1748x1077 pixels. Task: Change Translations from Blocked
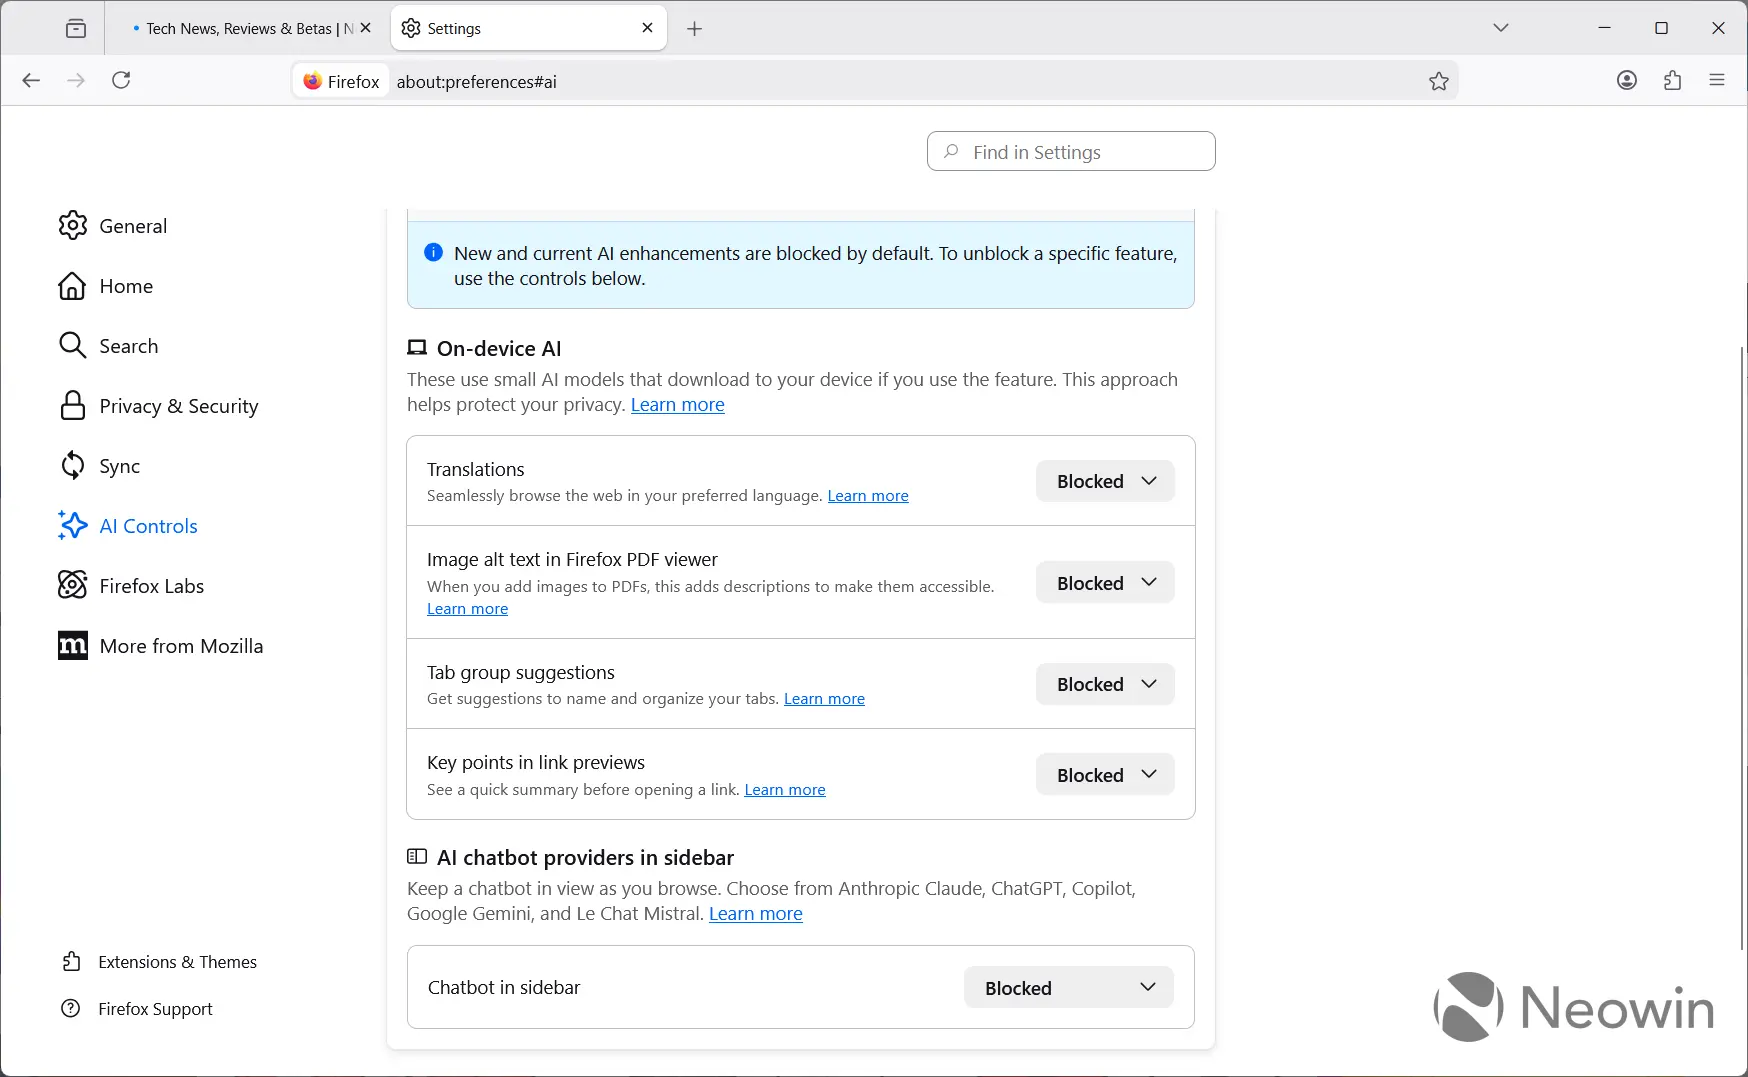[x=1104, y=481]
